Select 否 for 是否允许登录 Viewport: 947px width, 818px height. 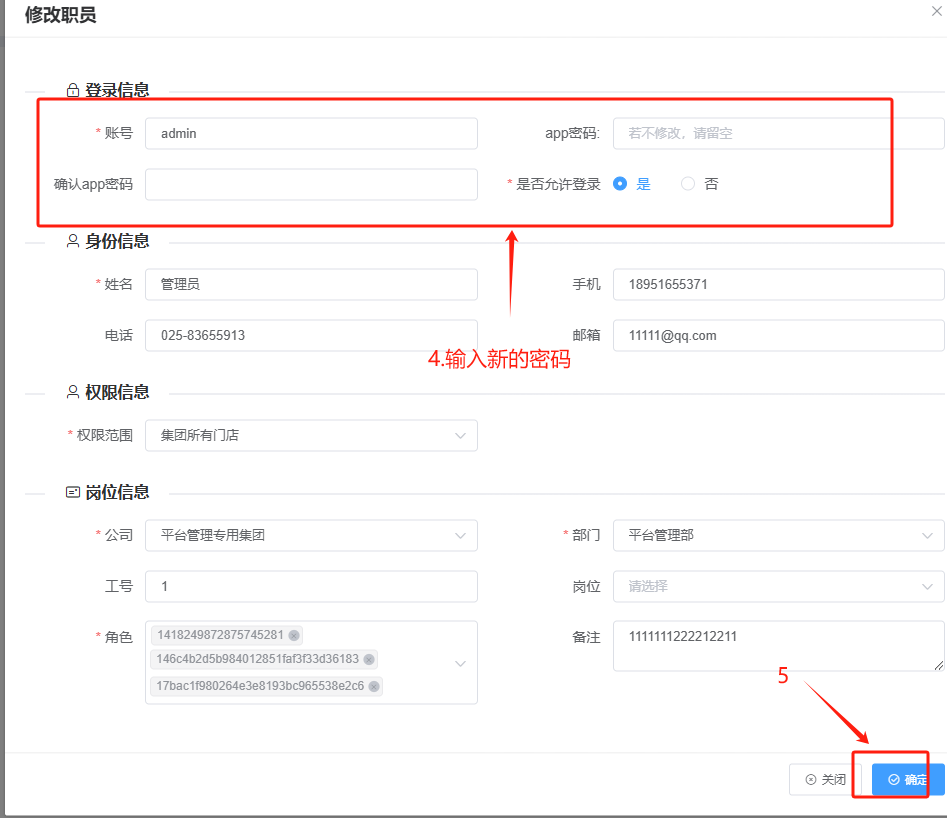coord(688,184)
